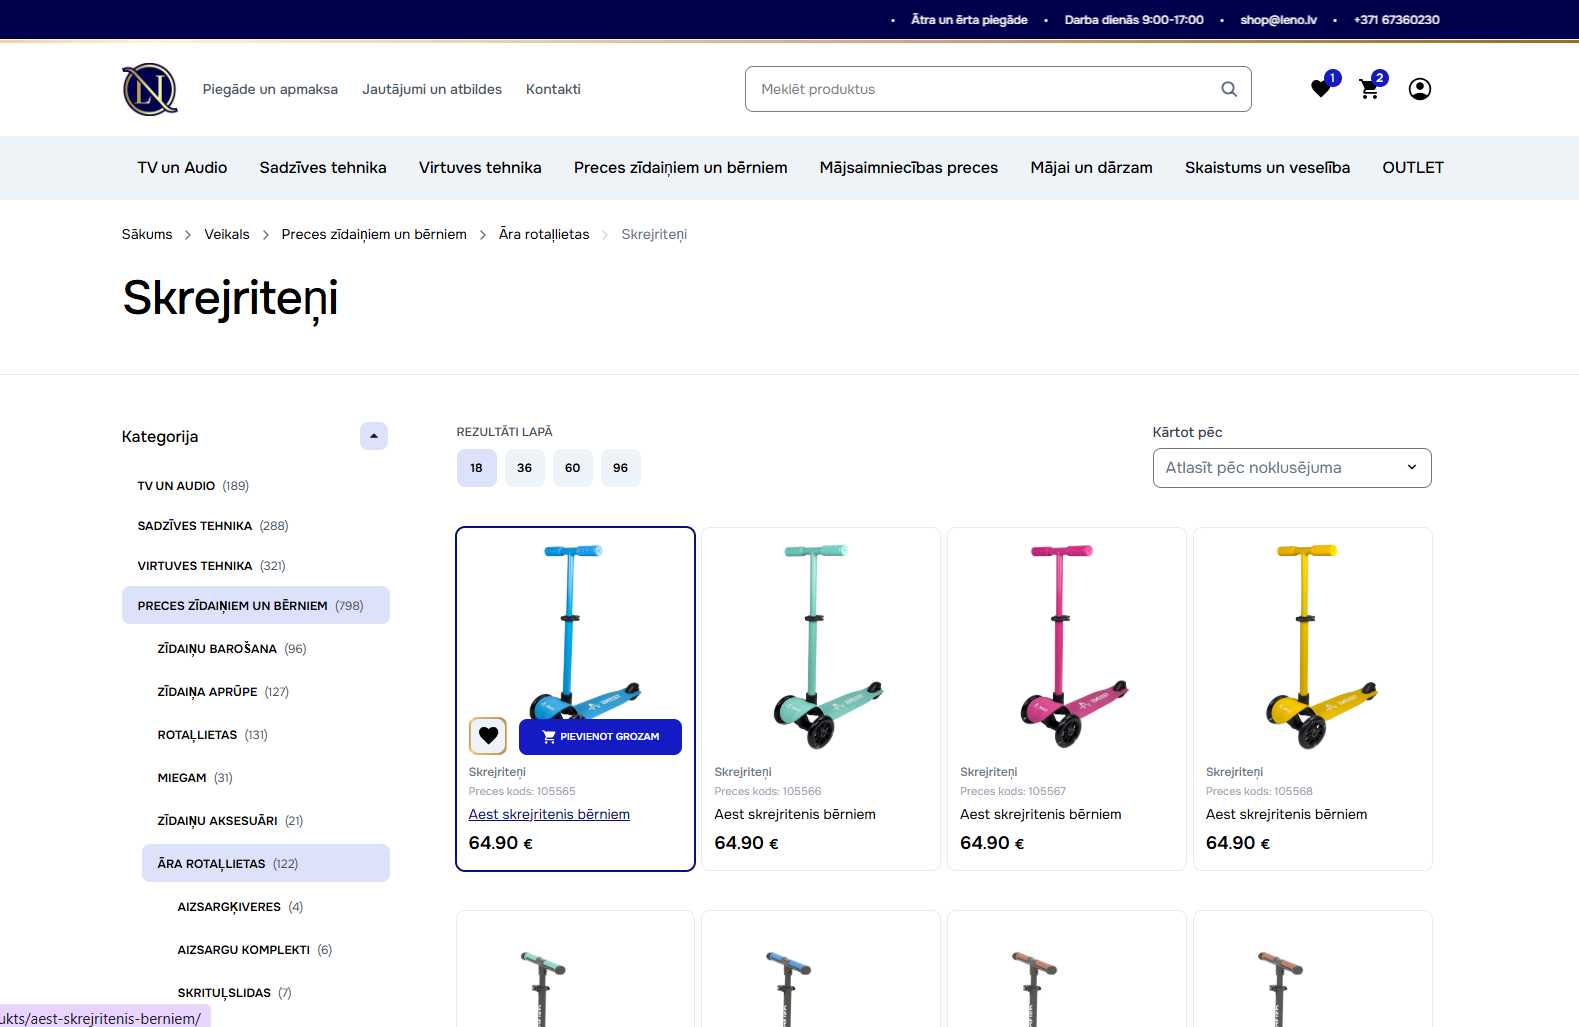Open the OUTLET menu item
The height and width of the screenshot is (1027, 1579).
(1412, 168)
